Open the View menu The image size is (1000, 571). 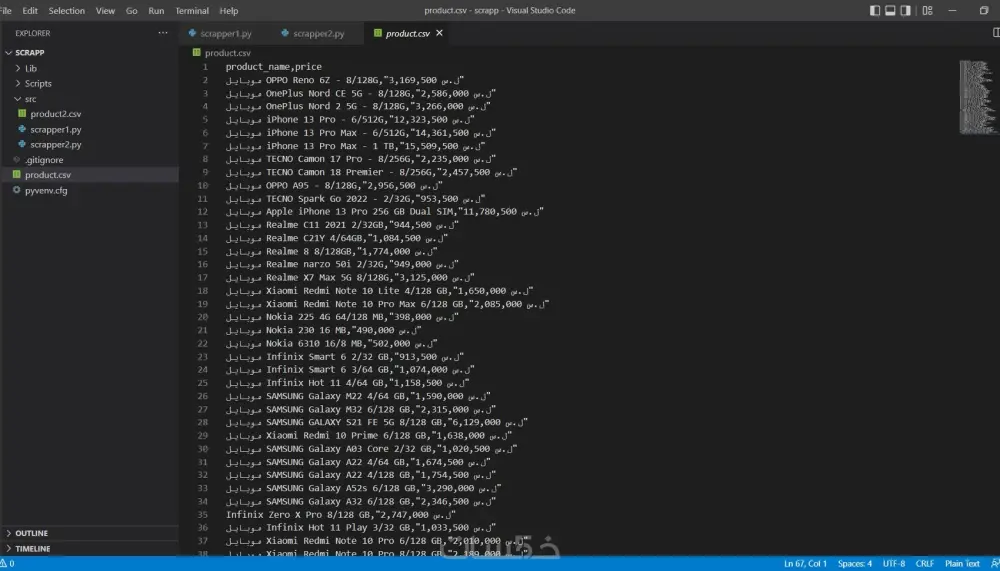(105, 11)
